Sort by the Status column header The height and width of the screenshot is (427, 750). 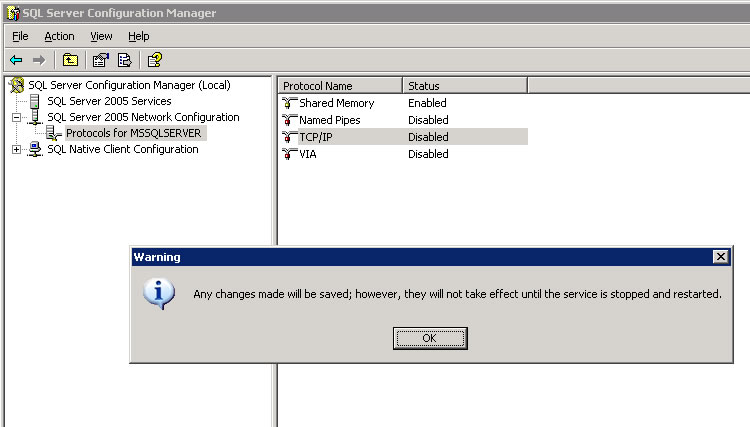pyautogui.click(x=465, y=86)
